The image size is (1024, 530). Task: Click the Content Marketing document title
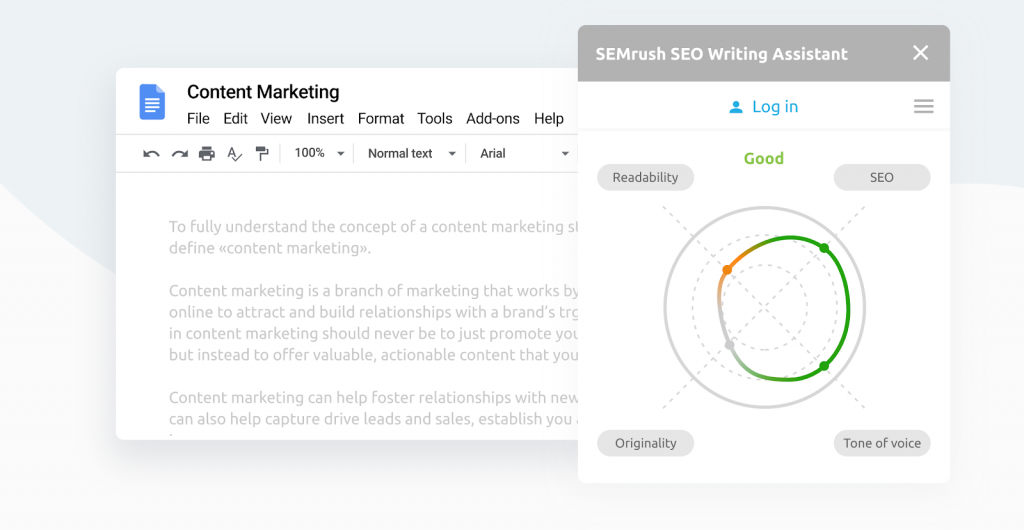[x=263, y=92]
